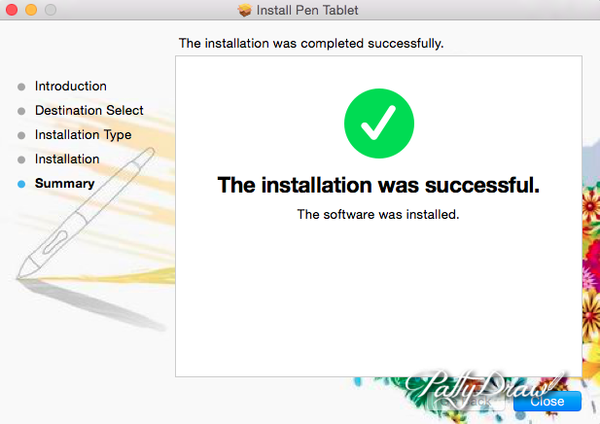Click the "Install Pen Tablet" window title

310,10
